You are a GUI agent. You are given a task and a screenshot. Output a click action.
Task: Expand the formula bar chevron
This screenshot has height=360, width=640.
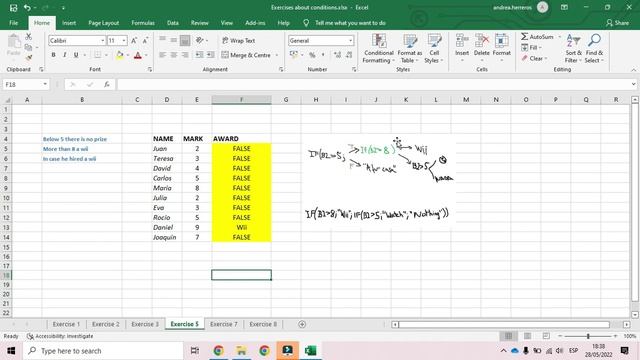633,84
